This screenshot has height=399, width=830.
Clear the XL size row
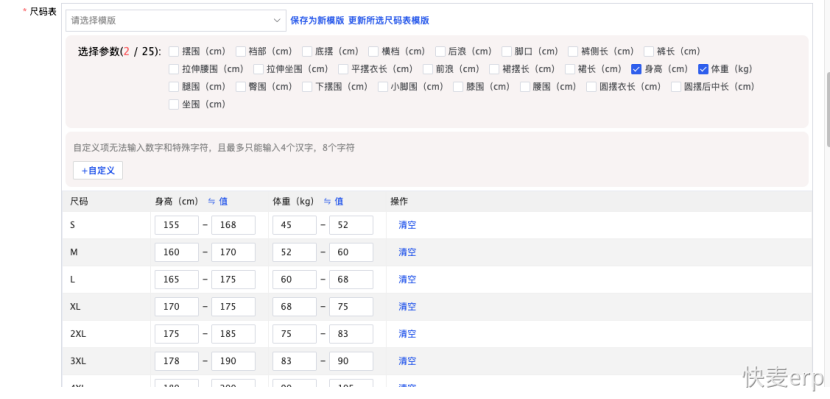coord(407,307)
